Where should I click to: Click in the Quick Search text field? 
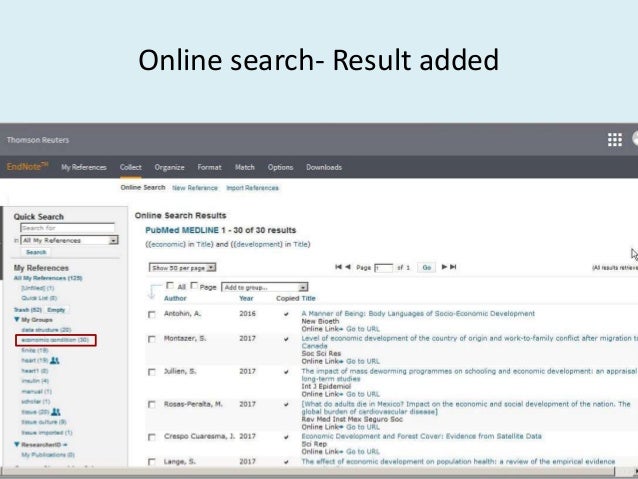pyautogui.click(x=68, y=228)
